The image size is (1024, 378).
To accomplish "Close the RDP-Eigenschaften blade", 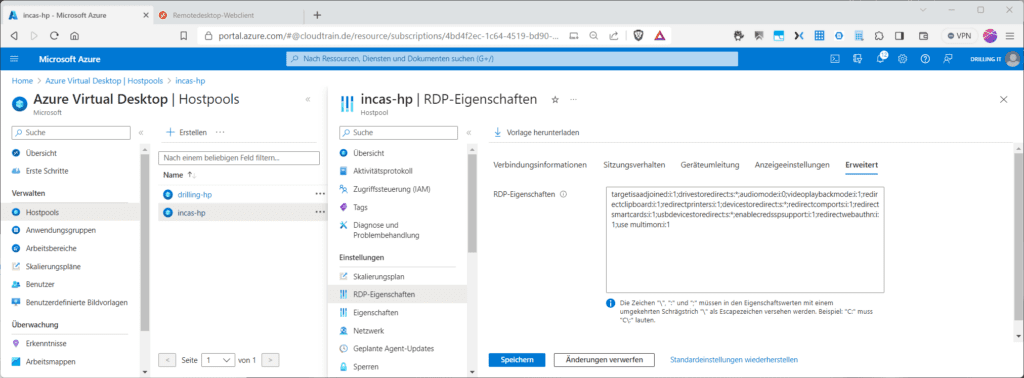I will coord(1004,99).
